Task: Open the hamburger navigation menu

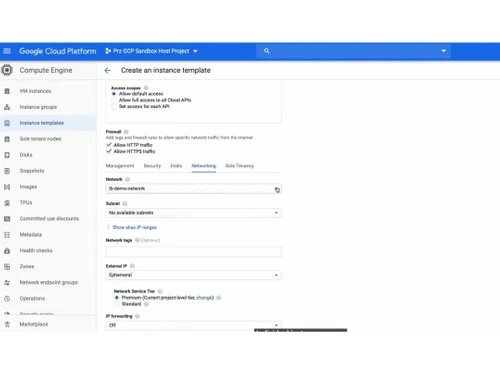Action: coord(7,51)
